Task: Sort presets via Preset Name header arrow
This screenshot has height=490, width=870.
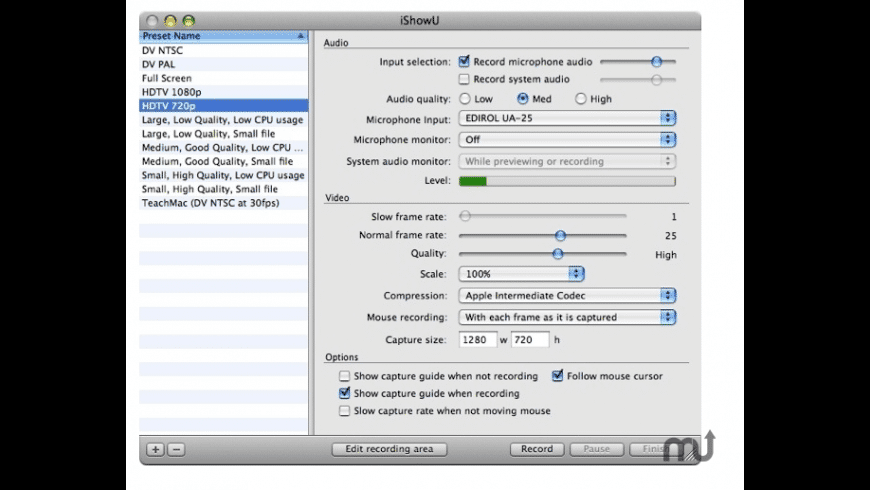Action: point(300,36)
